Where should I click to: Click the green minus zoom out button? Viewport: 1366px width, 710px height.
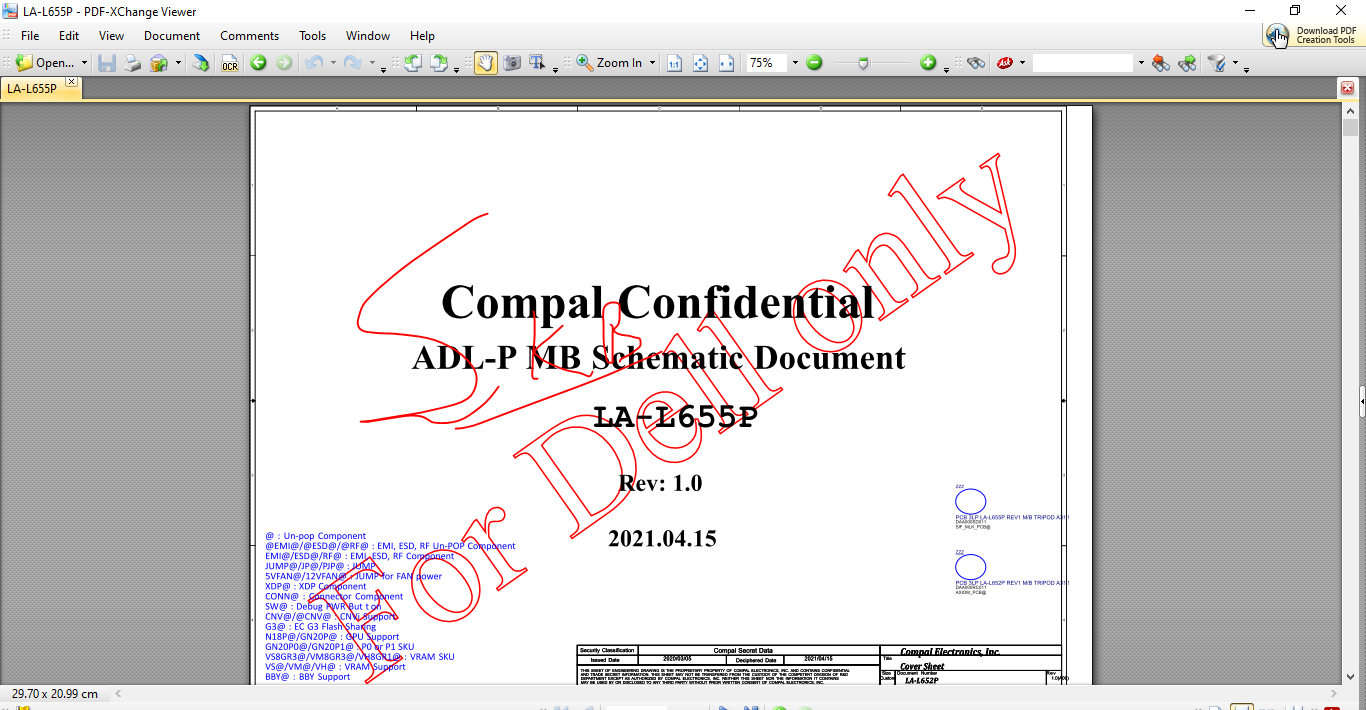click(814, 63)
